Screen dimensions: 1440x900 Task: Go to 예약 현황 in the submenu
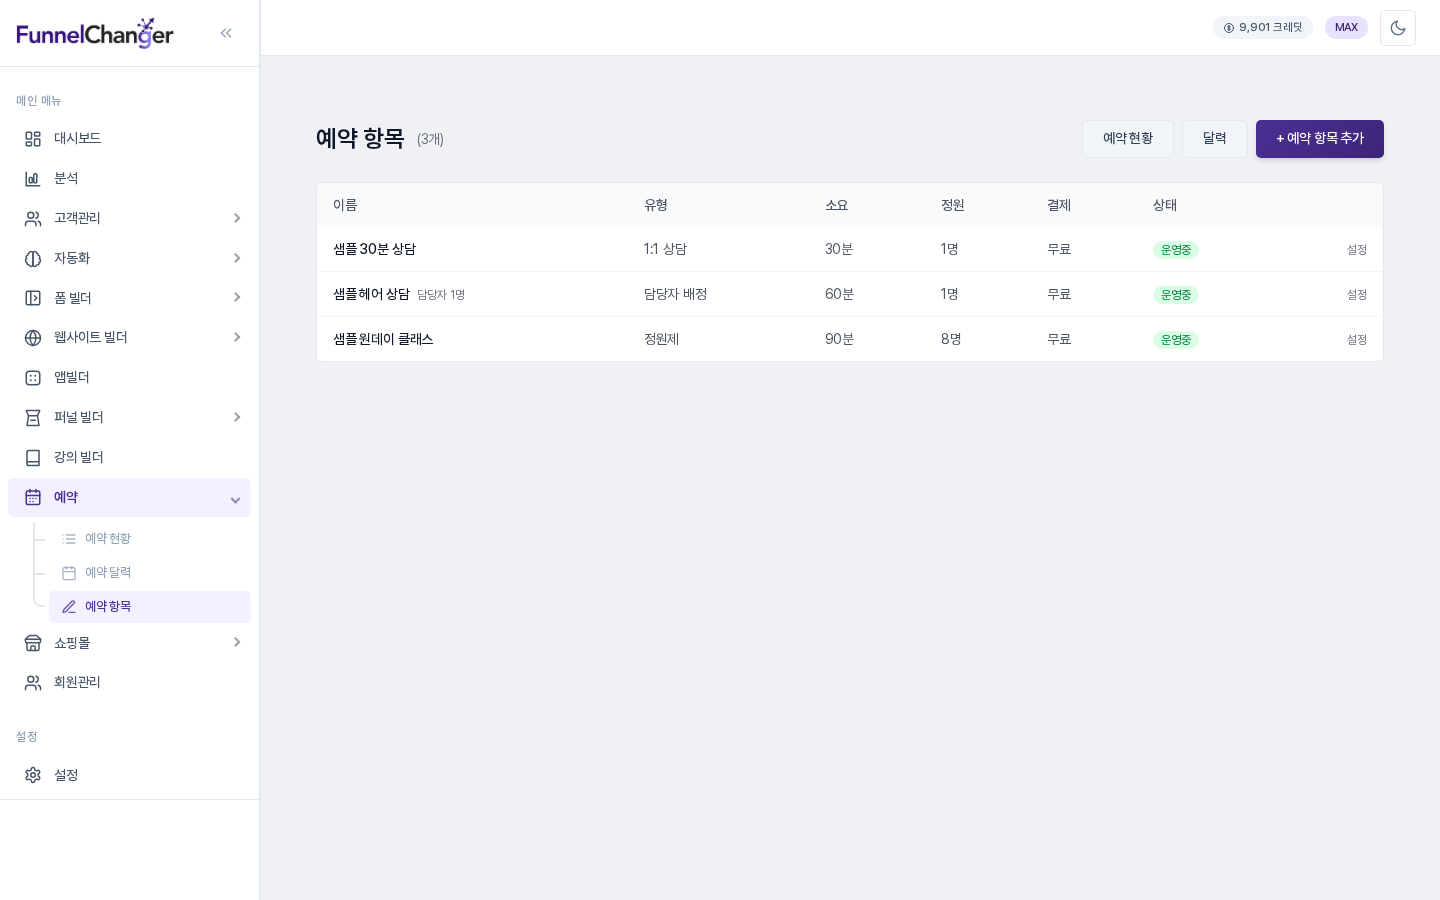click(x=150, y=539)
